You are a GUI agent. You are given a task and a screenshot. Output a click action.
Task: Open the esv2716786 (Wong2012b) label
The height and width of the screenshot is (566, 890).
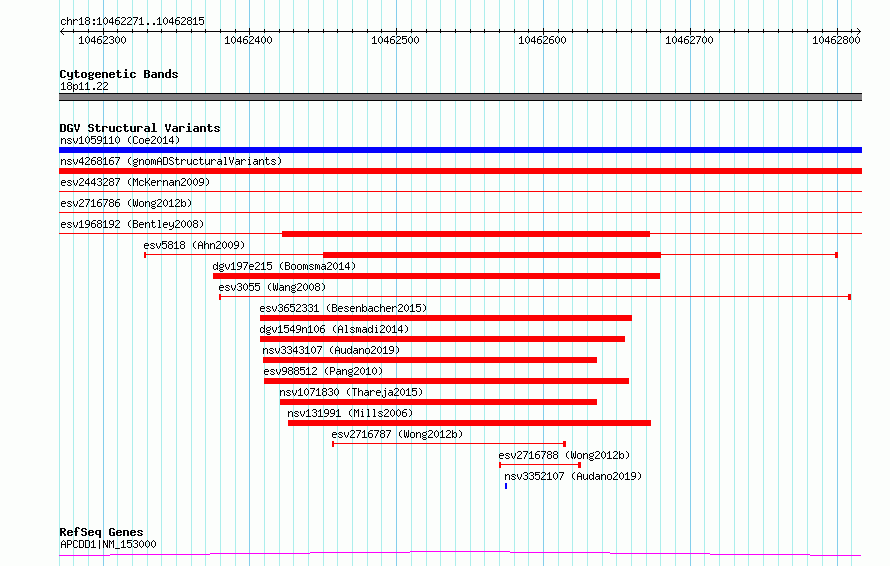tap(126, 203)
